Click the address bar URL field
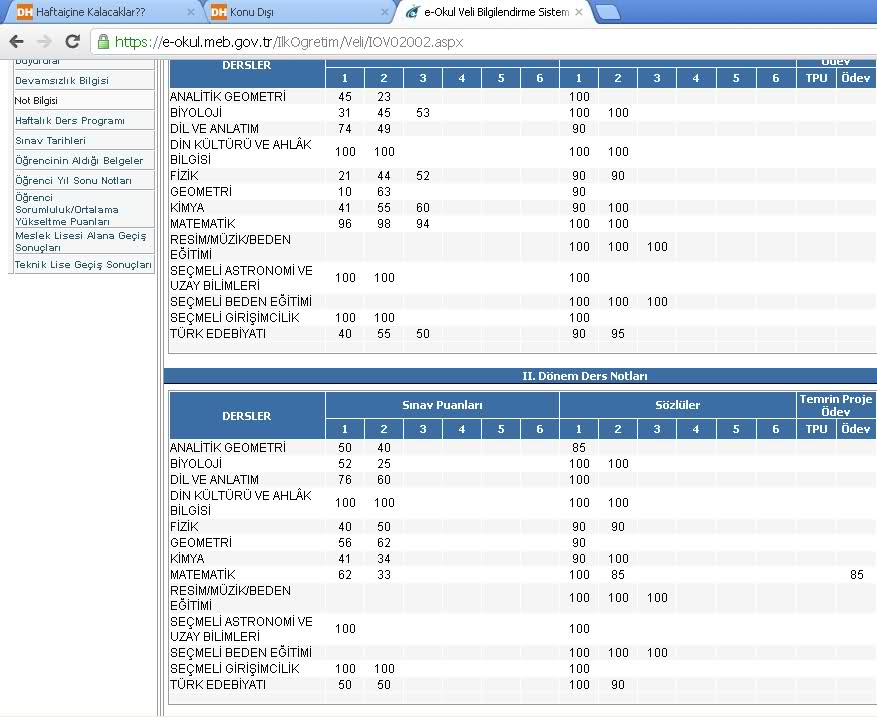877x717 pixels. click(x=400, y=42)
